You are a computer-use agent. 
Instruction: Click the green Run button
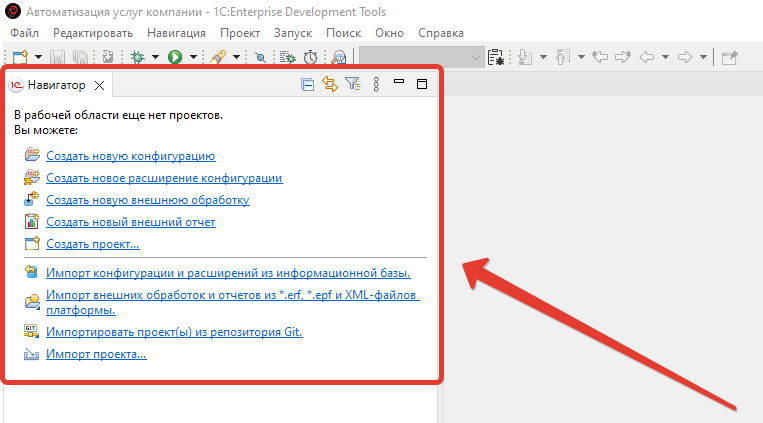click(175, 57)
